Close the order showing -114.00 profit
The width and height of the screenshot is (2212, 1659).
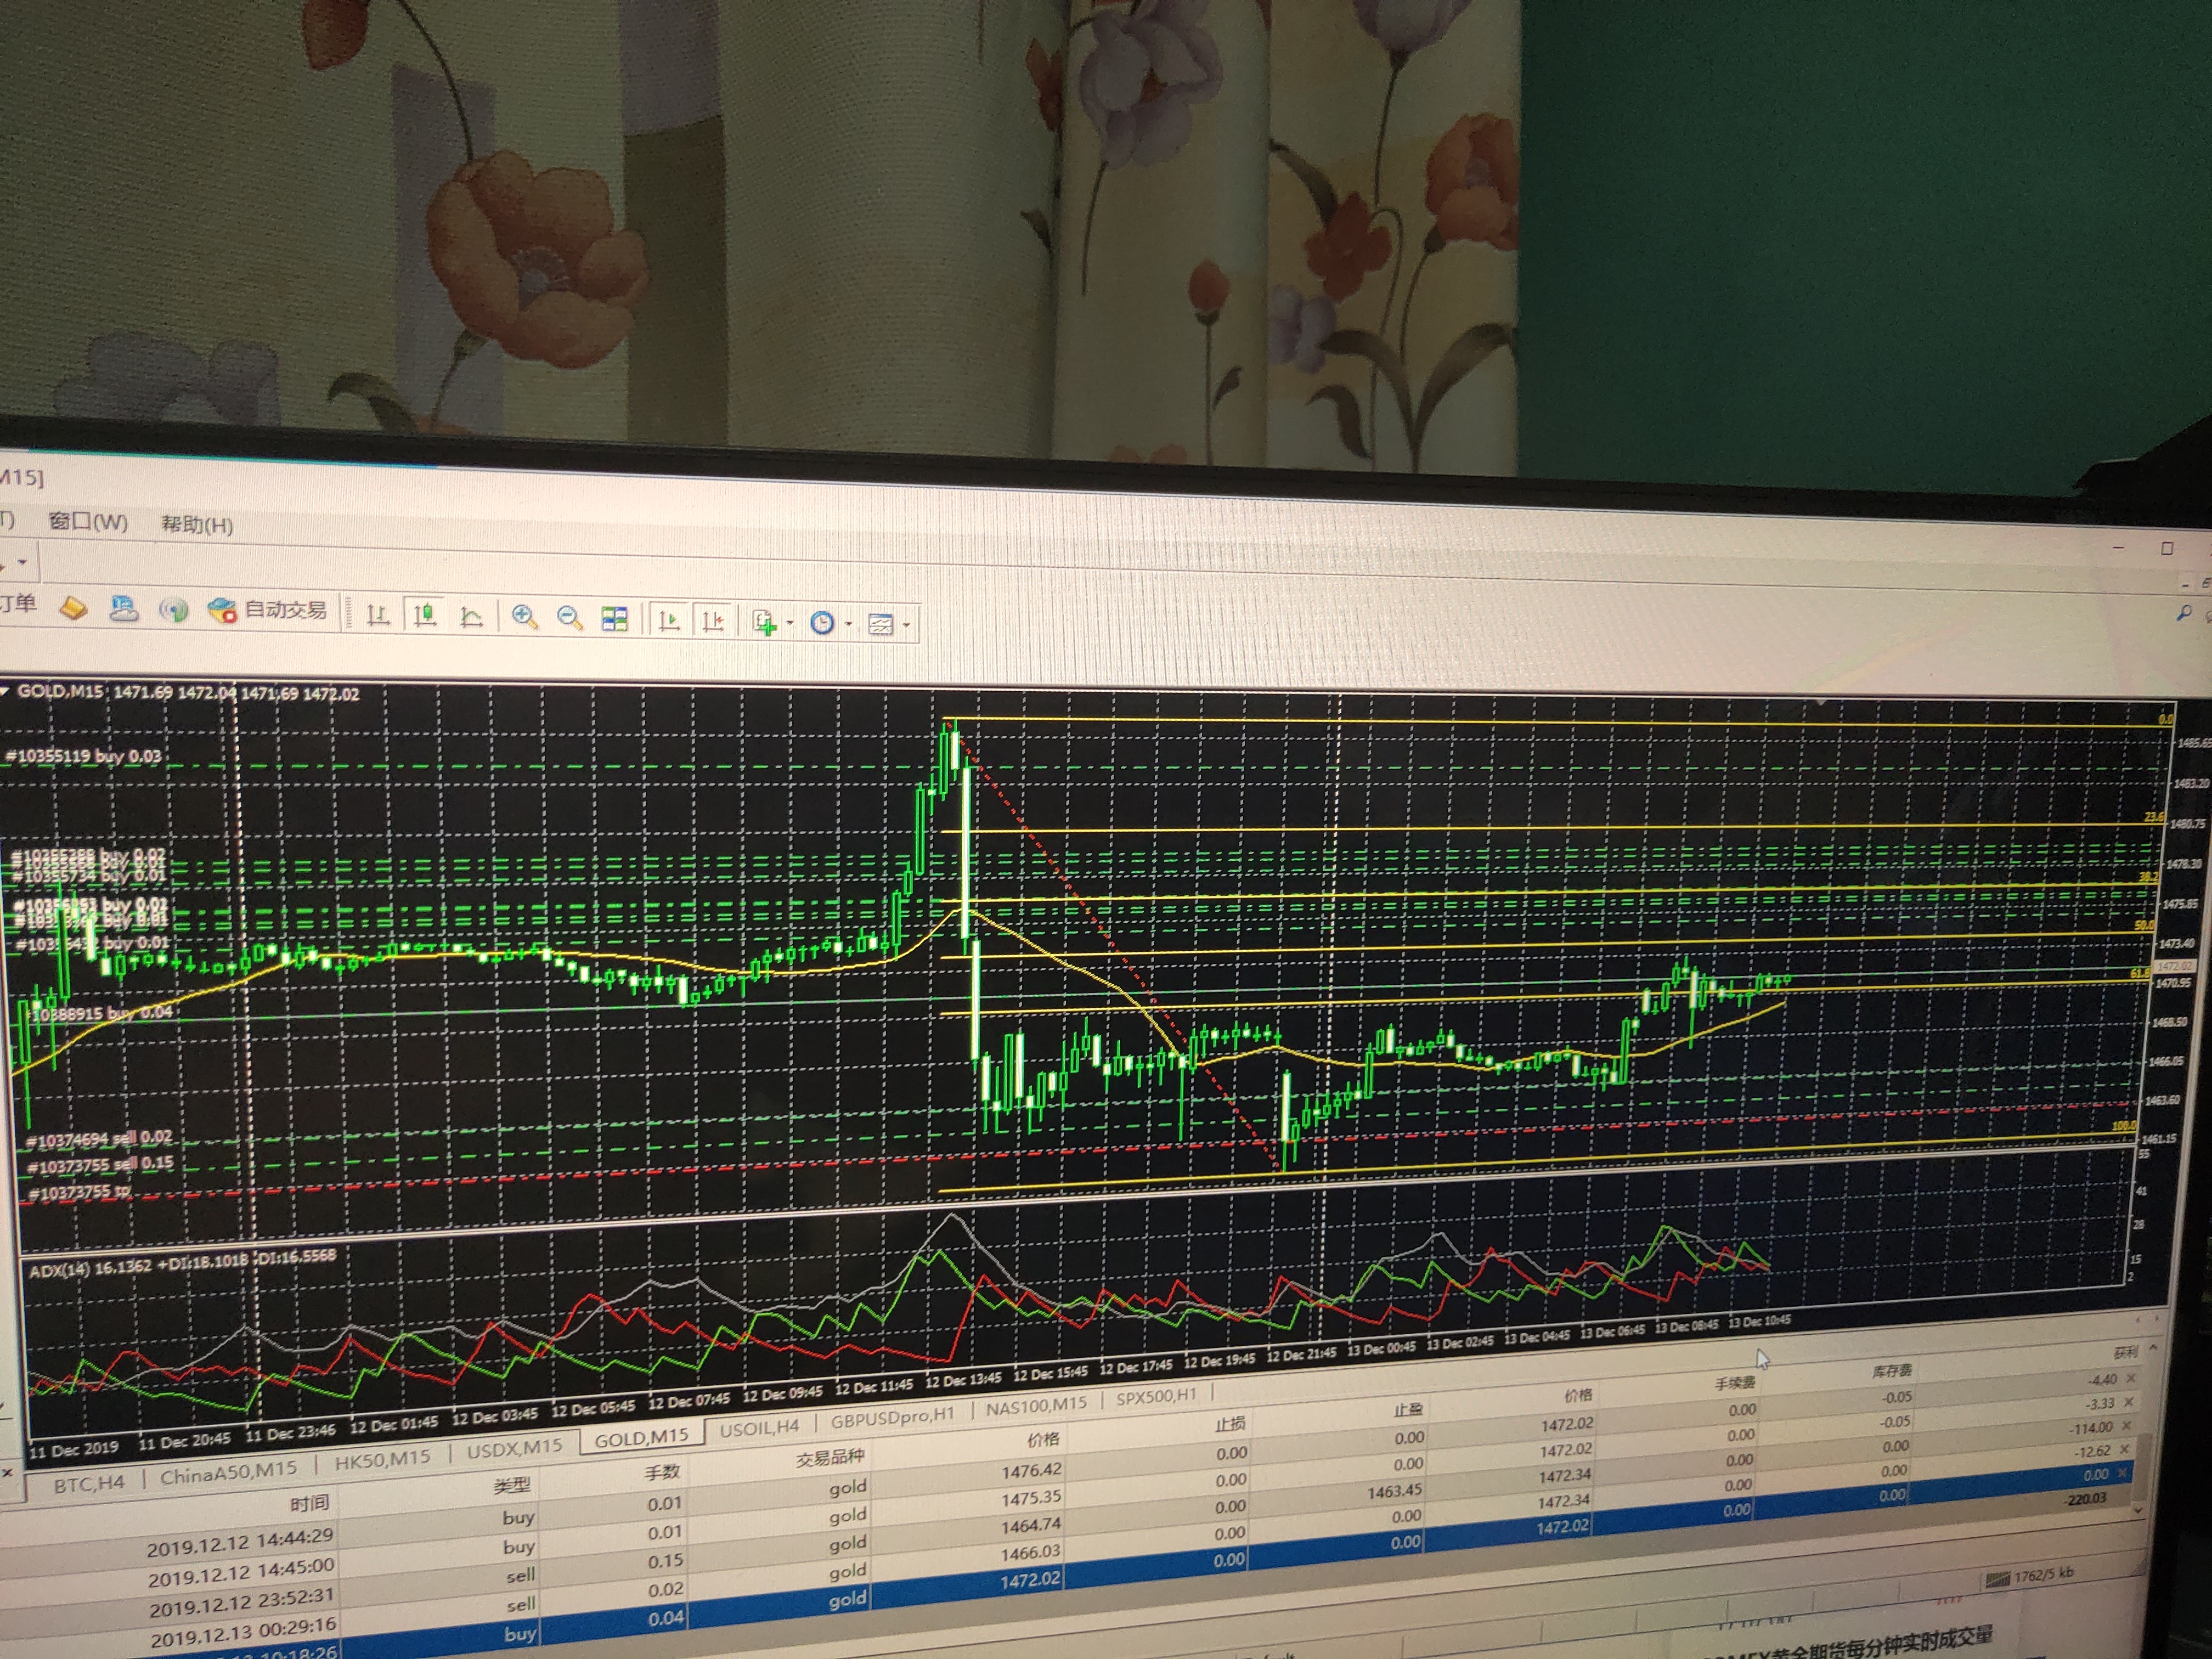pyautogui.click(x=2127, y=1425)
